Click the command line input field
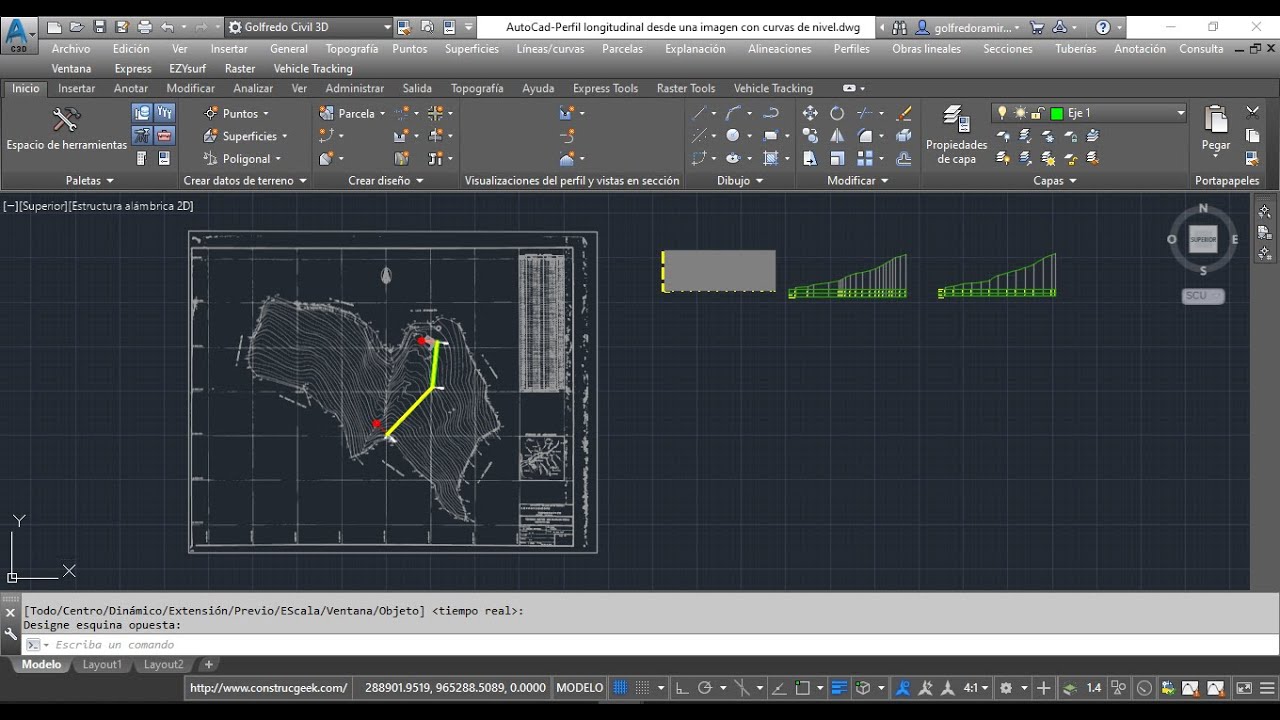The height and width of the screenshot is (720, 1280). click(x=650, y=645)
